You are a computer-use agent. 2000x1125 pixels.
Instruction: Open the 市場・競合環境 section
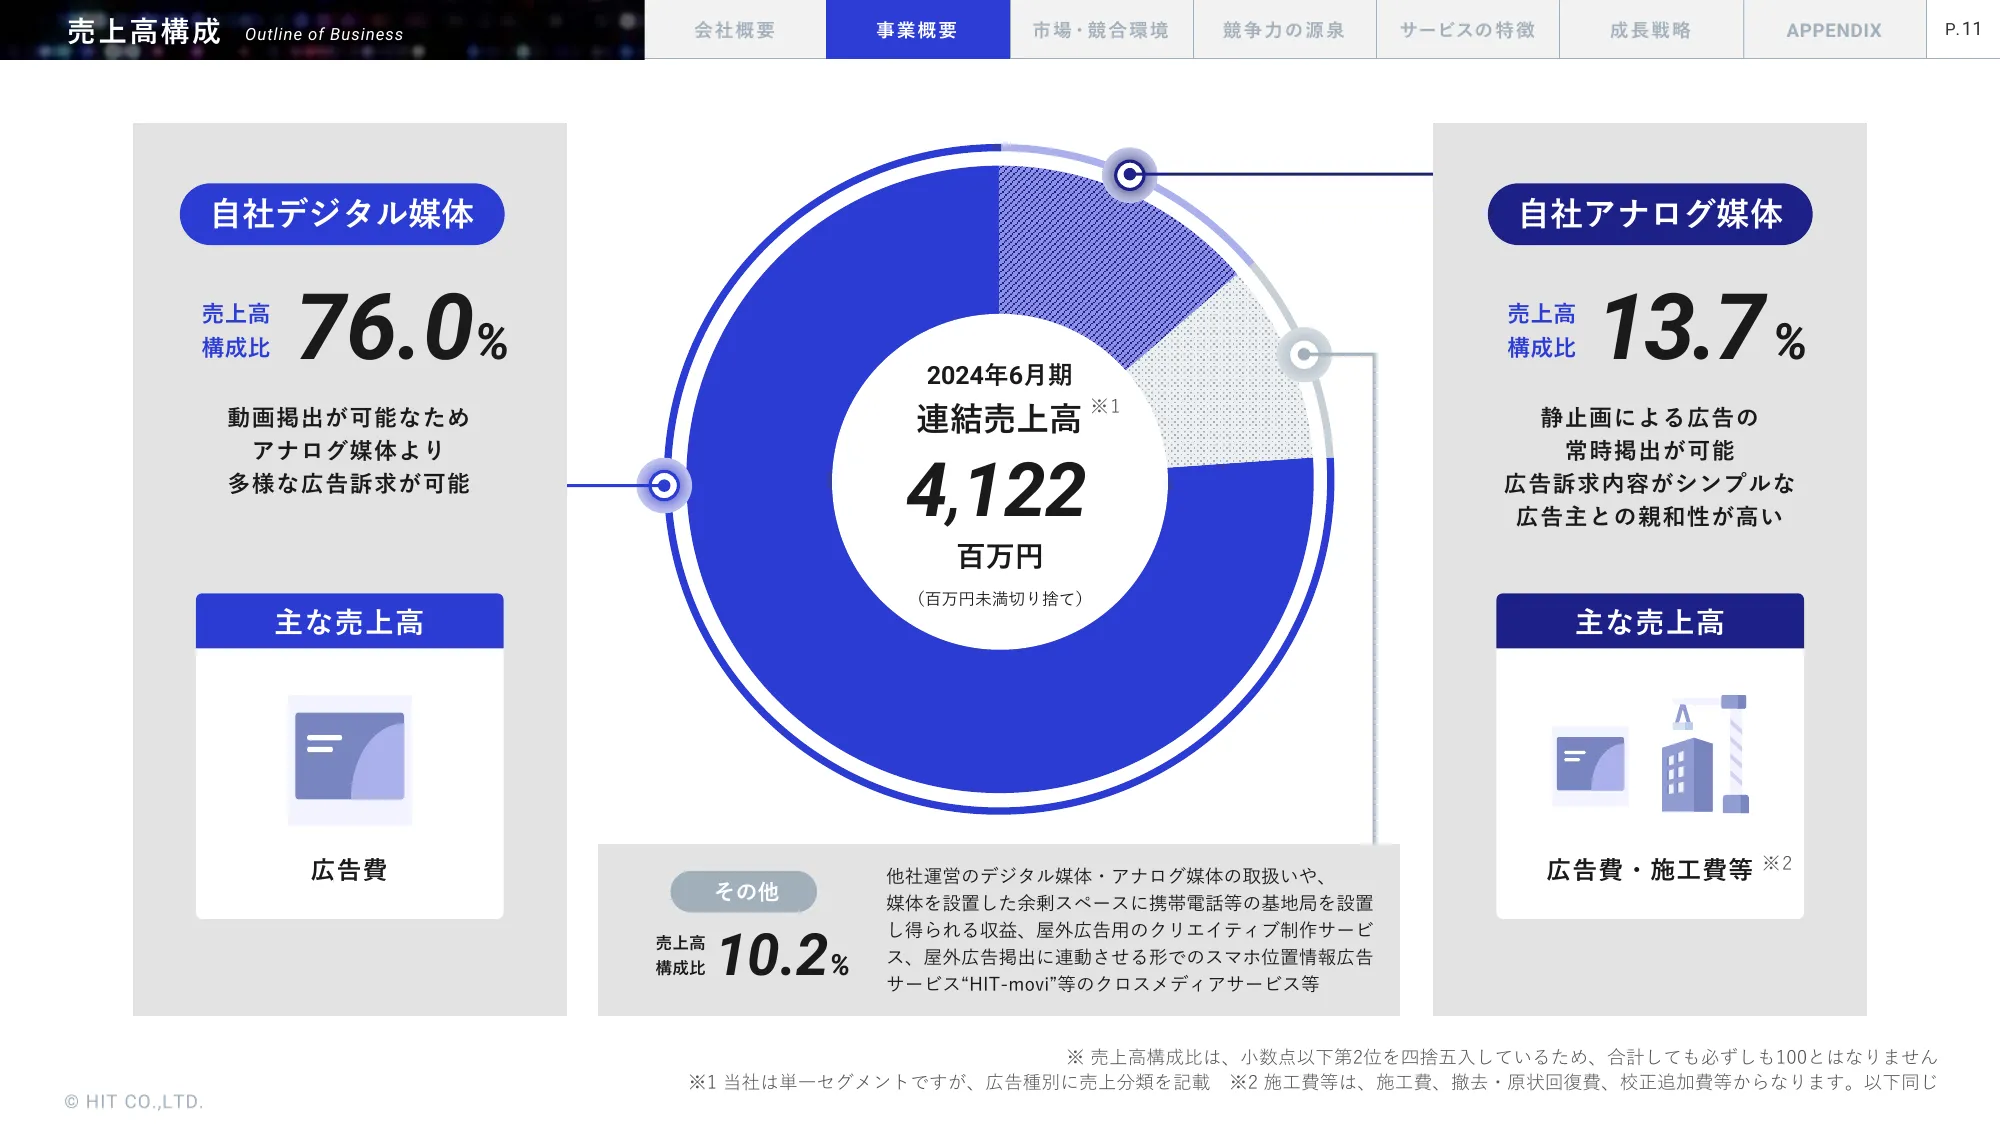(1101, 29)
